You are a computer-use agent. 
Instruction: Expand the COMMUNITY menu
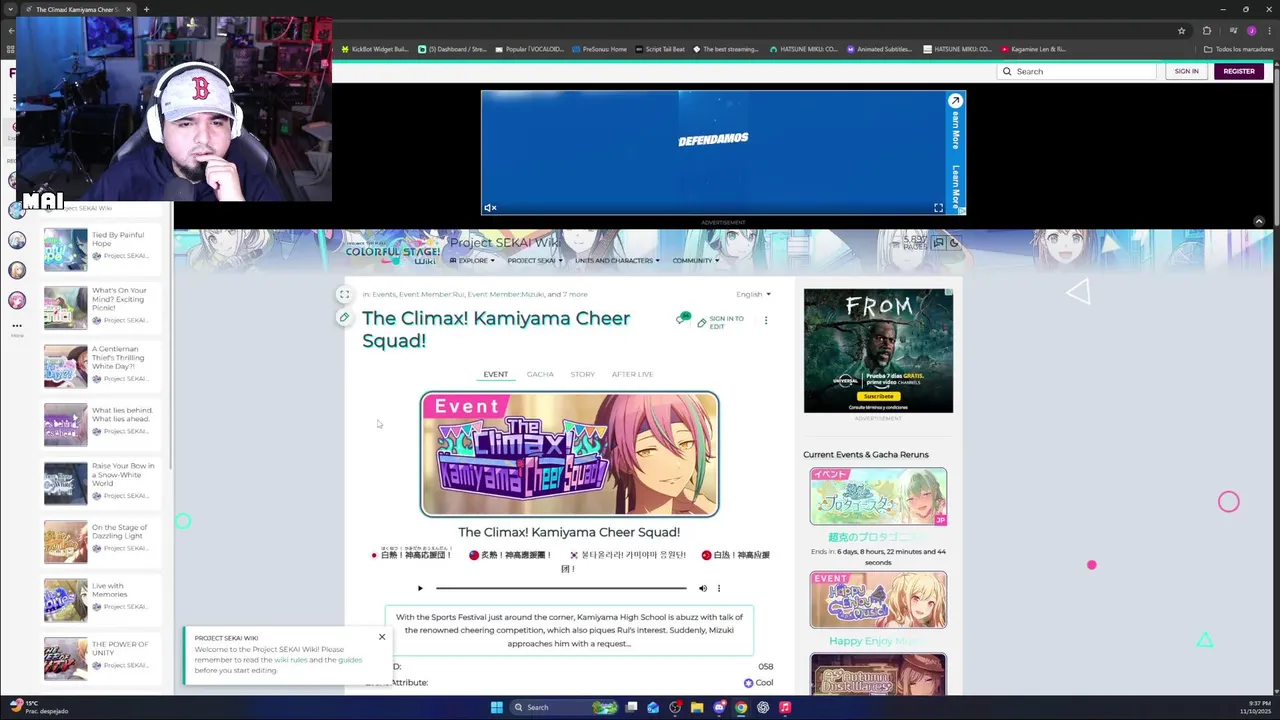[695, 261]
